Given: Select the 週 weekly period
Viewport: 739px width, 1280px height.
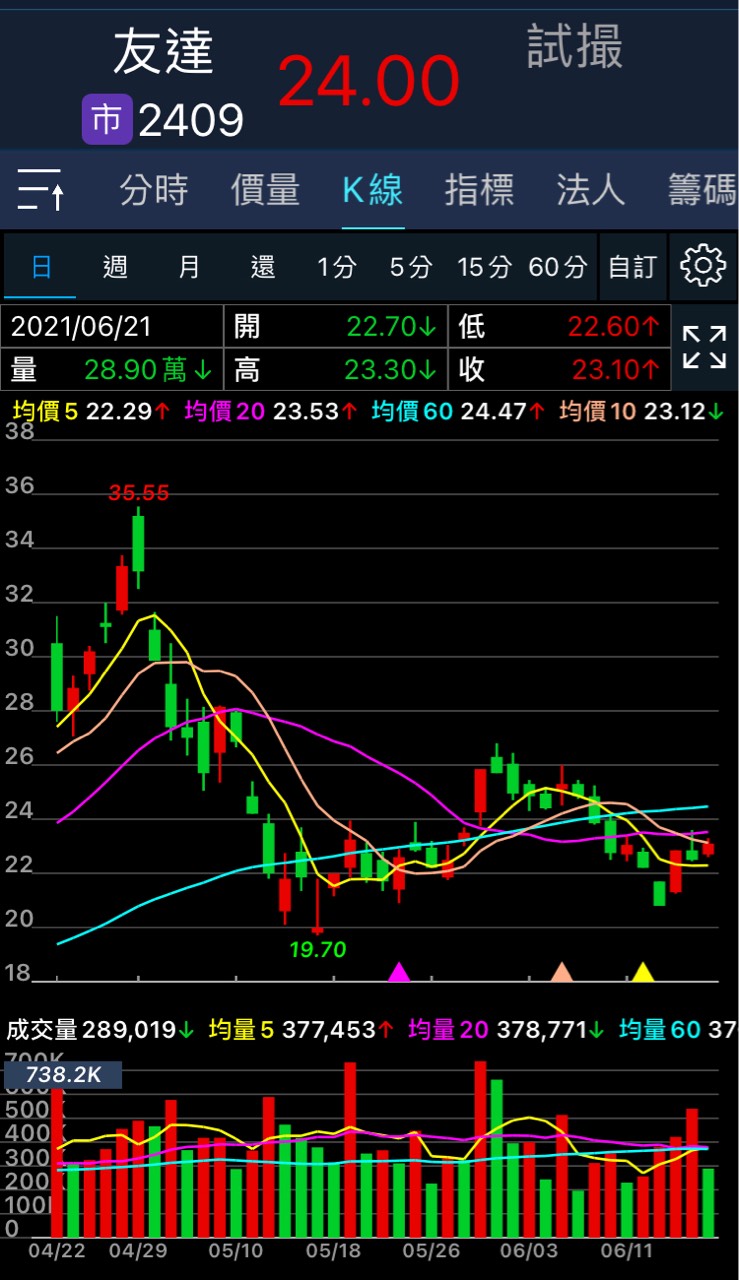Looking at the screenshot, I should click(115, 267).
